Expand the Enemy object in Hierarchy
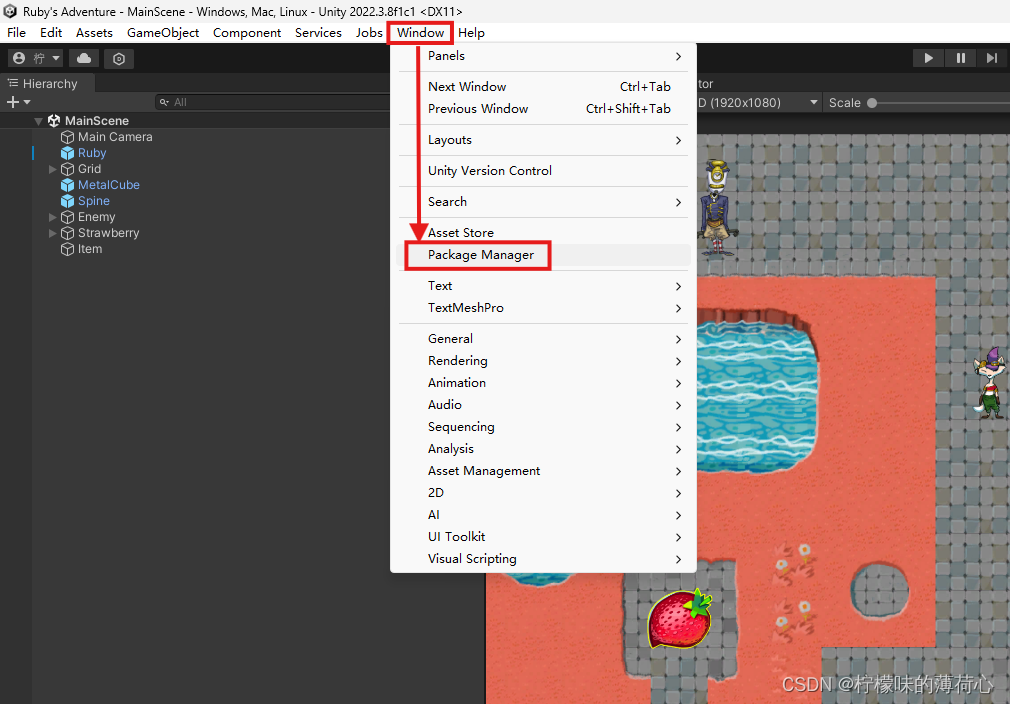Image resolution: width=1010 pixels, height=704 pixels. [x=52, y=216]
